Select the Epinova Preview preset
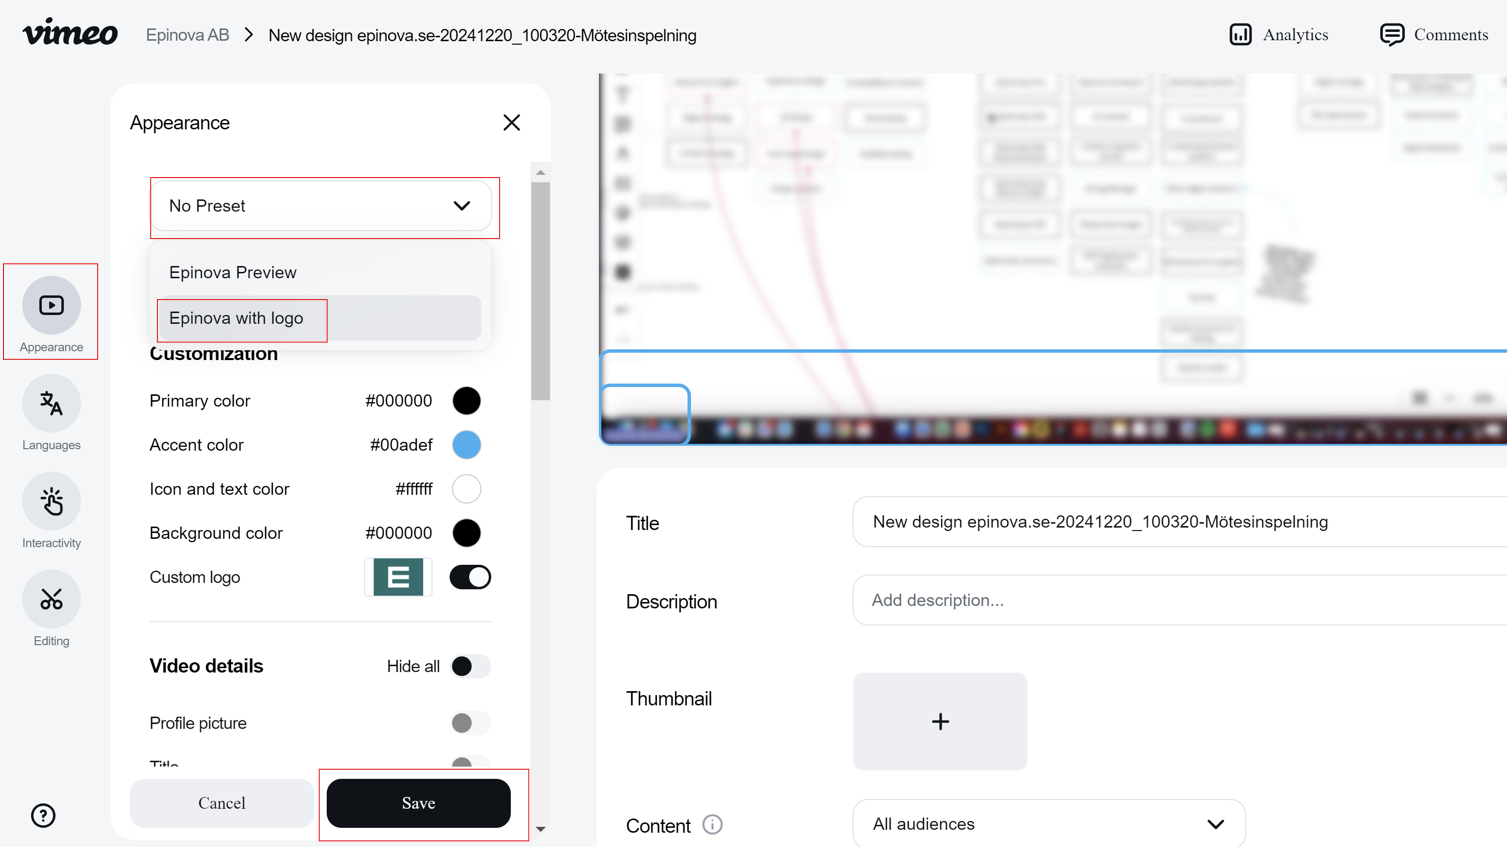The width and height of the screenshot is (1507, 847). pyautogui.click(x=320, y=272)
